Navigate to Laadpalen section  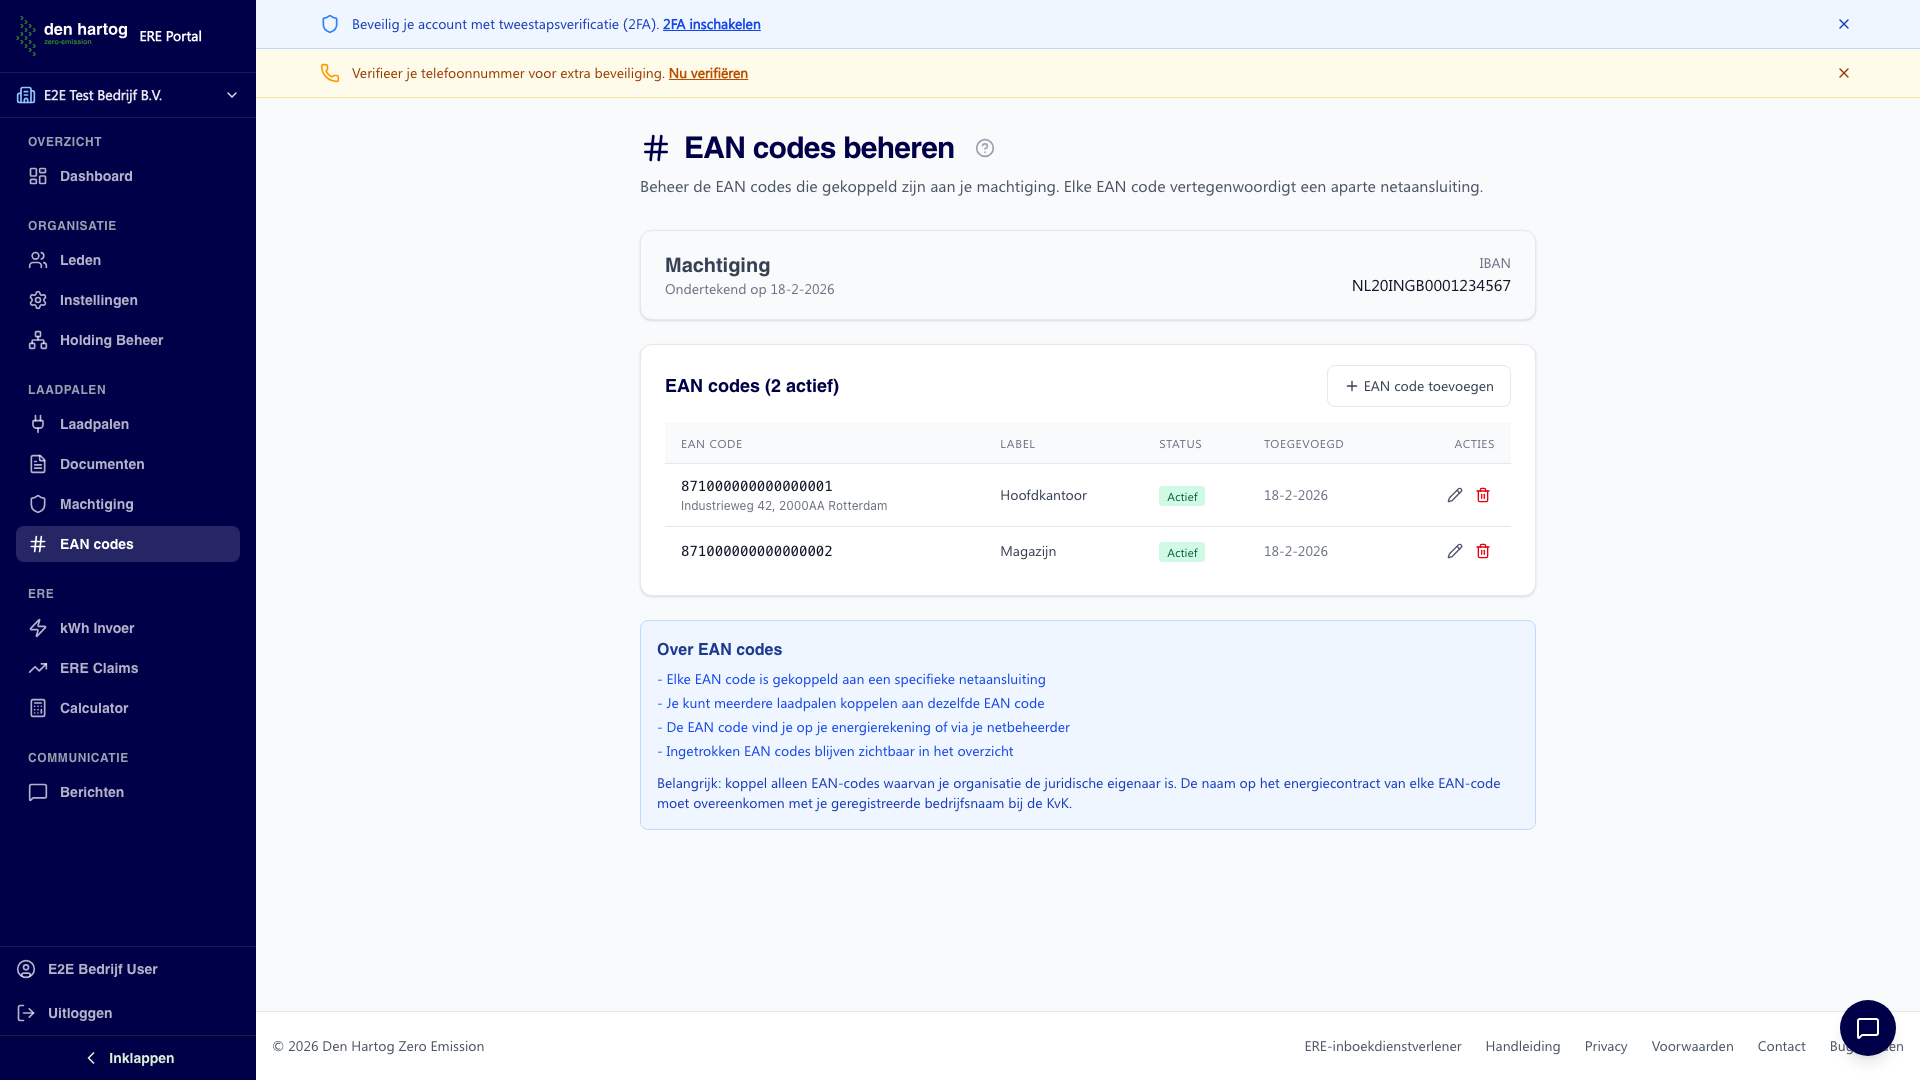(94, 424)
